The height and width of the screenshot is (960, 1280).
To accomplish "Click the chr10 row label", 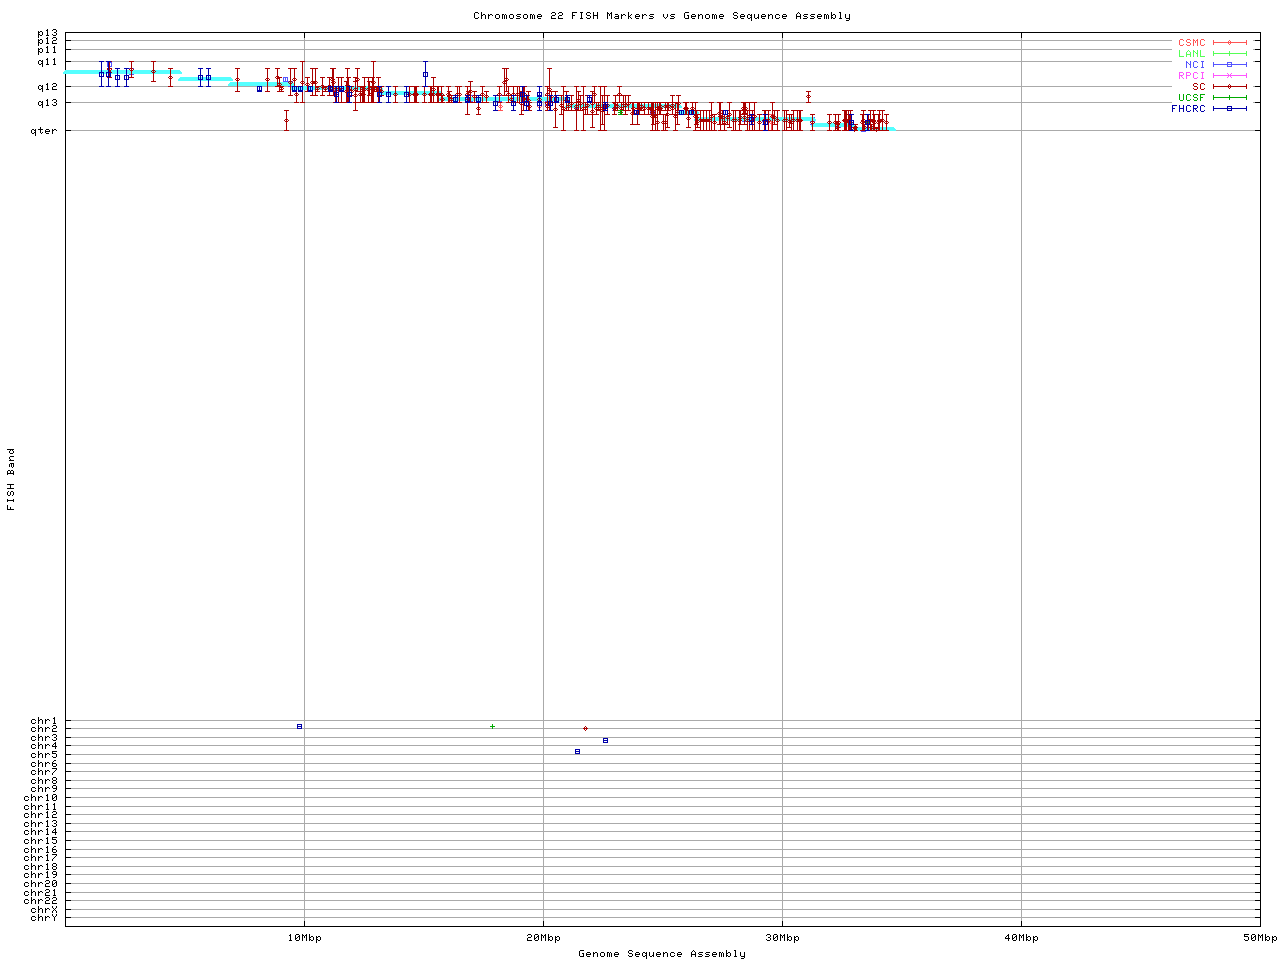I will pos(41,798).
